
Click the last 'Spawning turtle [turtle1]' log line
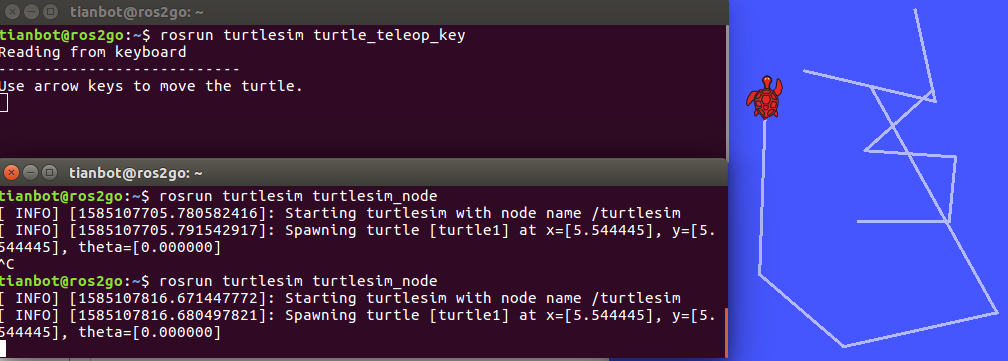coord(357,324)
